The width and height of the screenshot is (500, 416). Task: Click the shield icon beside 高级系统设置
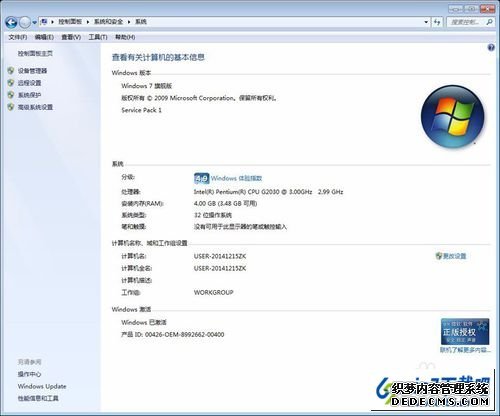[11, 107]
